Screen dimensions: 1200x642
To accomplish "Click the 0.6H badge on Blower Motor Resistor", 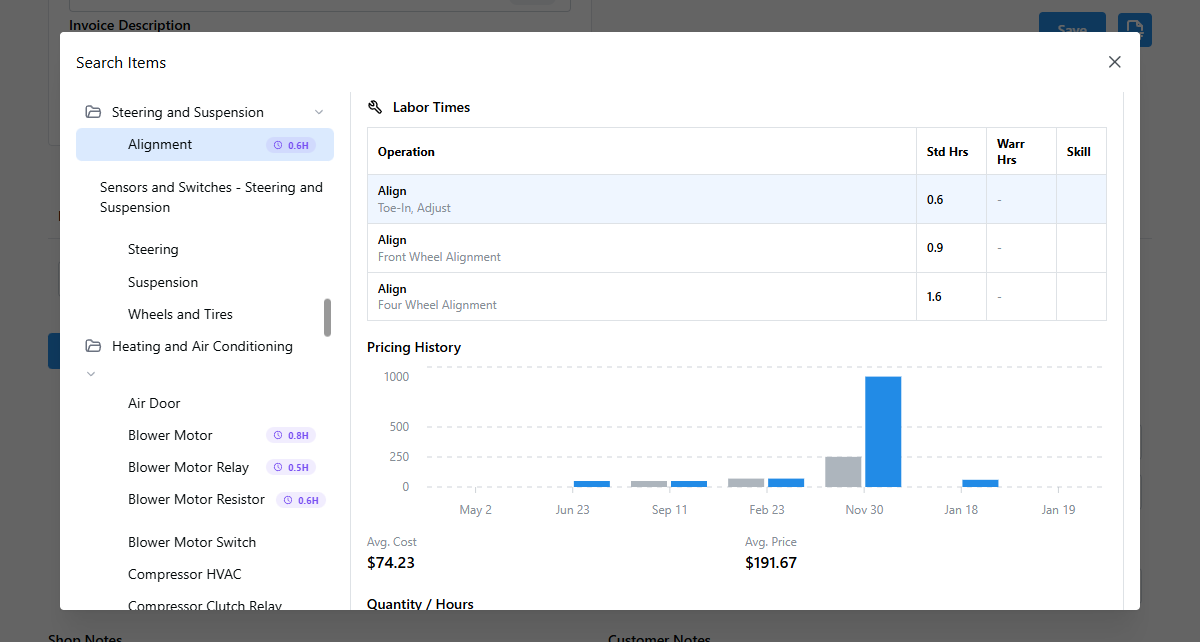I will coord(300,499).
